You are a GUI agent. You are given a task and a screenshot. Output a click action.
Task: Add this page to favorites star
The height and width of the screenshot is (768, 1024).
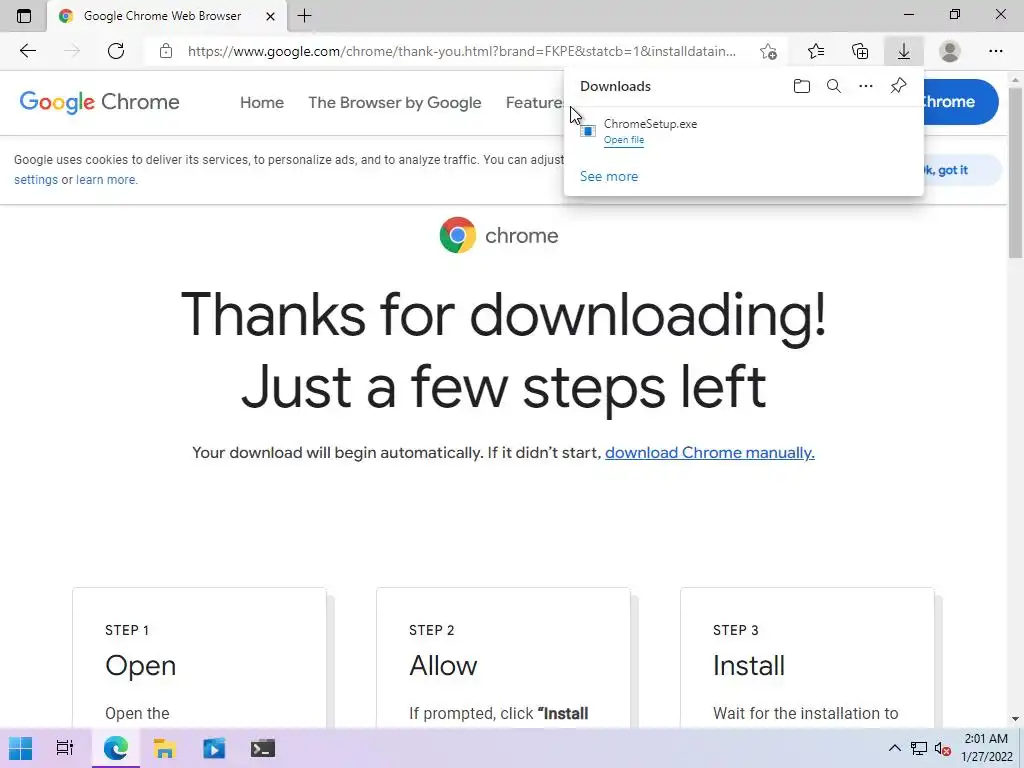(769, 52)
